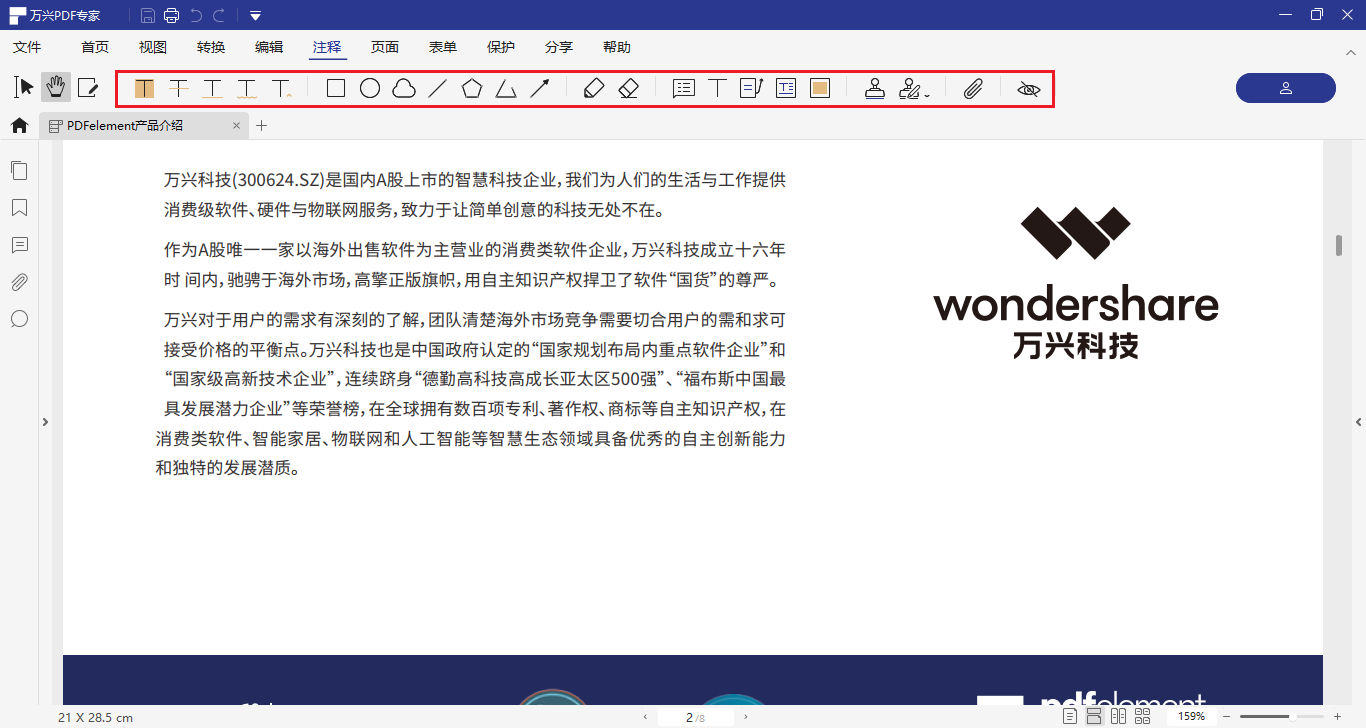Switch to the 页面 ribbon tab
1366x728 pixels.
(385, 46)
